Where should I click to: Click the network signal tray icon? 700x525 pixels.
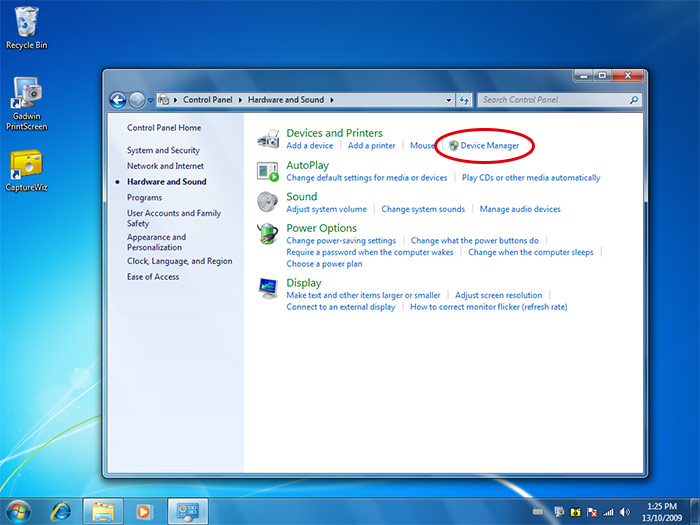coord(608,512)
